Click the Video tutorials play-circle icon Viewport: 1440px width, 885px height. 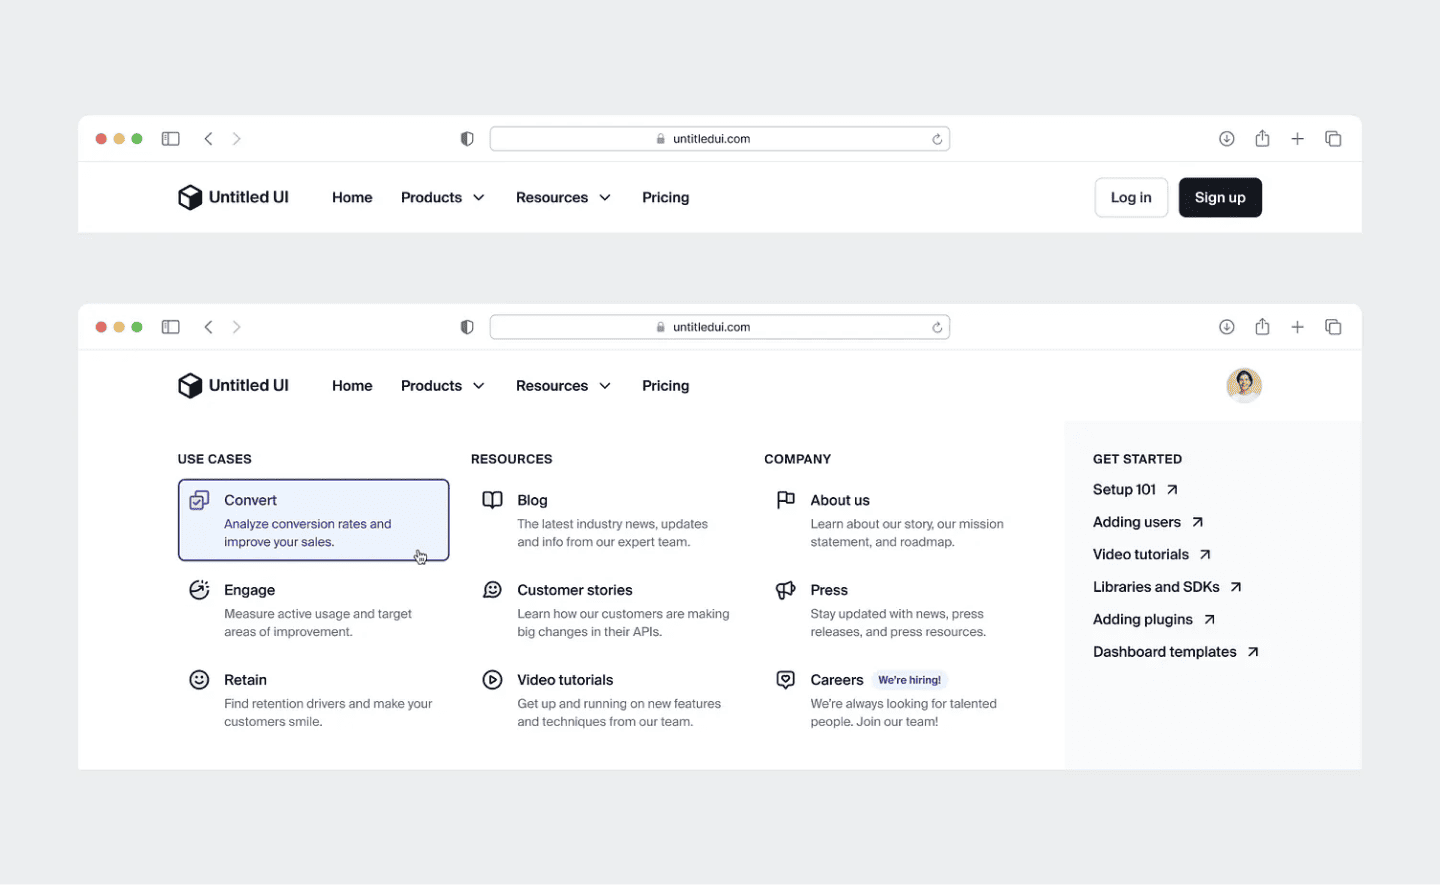(x=492, y=680)
